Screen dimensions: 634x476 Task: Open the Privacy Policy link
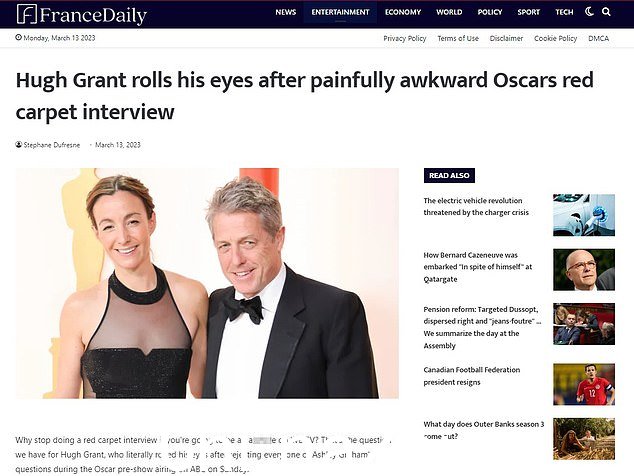pos(405,38)
